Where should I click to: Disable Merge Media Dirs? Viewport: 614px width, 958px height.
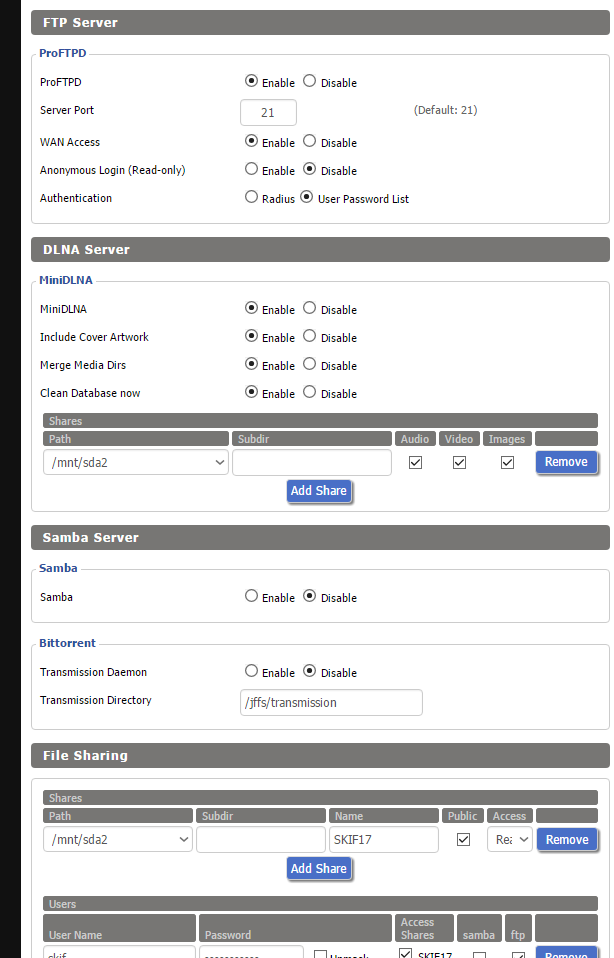(309, 365)
